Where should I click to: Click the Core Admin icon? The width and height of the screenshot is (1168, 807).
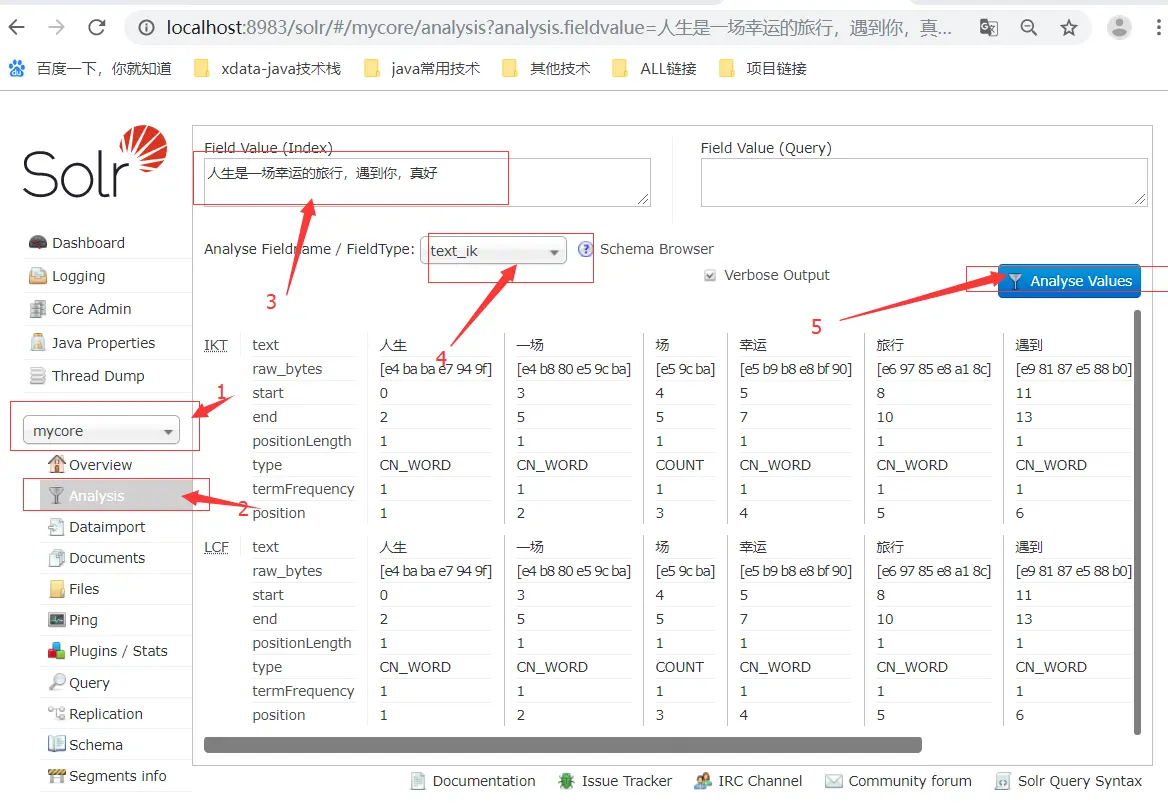(37, 308)
